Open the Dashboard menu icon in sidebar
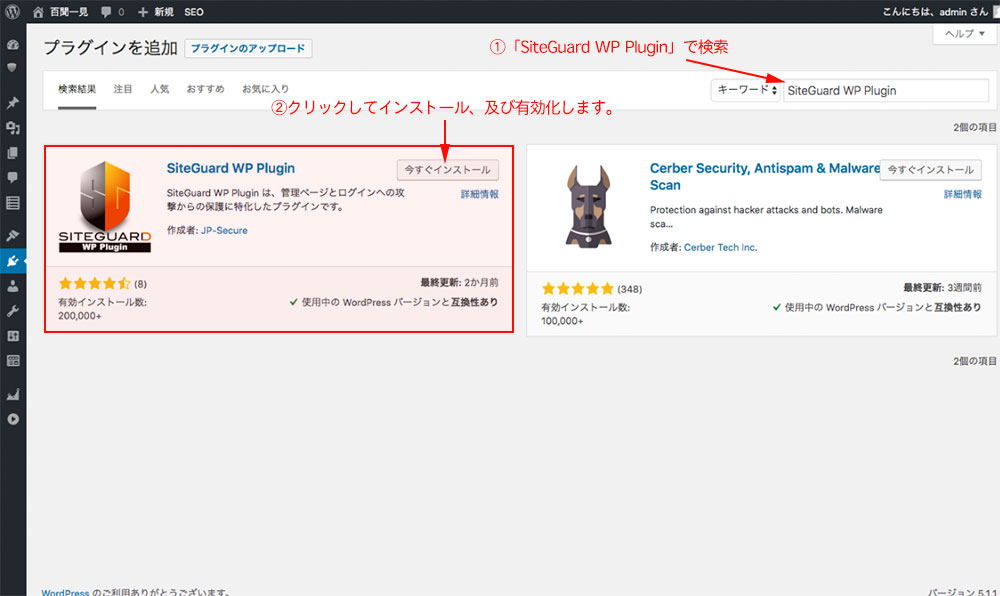This screenshot has height=596, width=1000. [x=13, y=44]
